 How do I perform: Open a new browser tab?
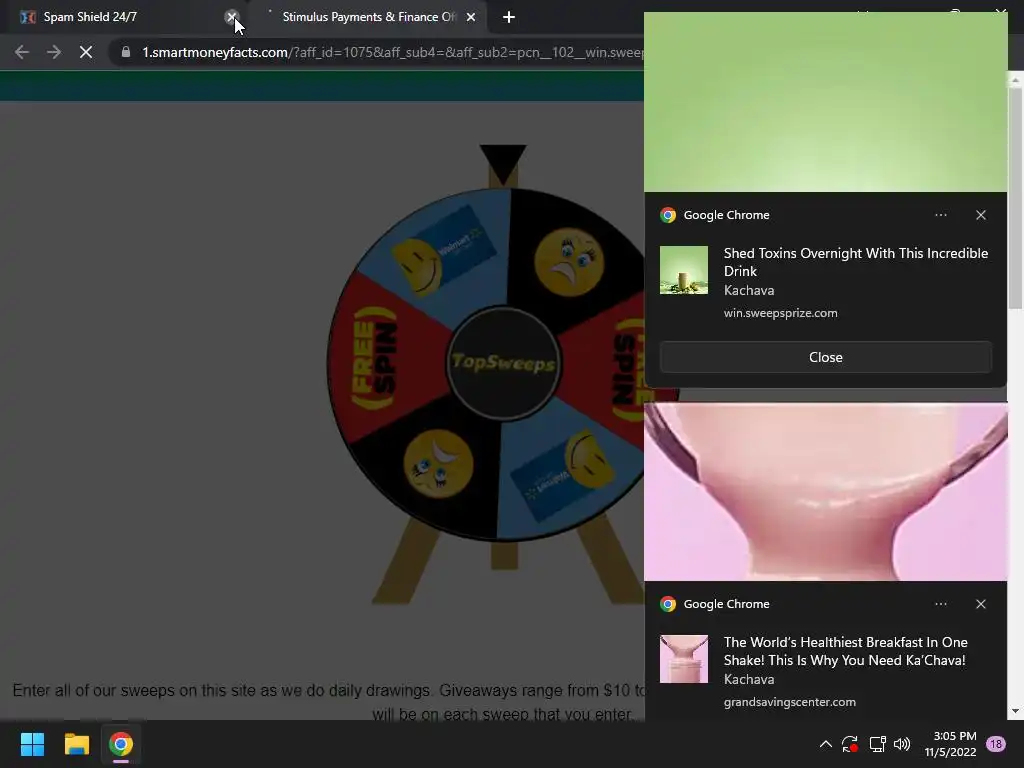point(509,17)
